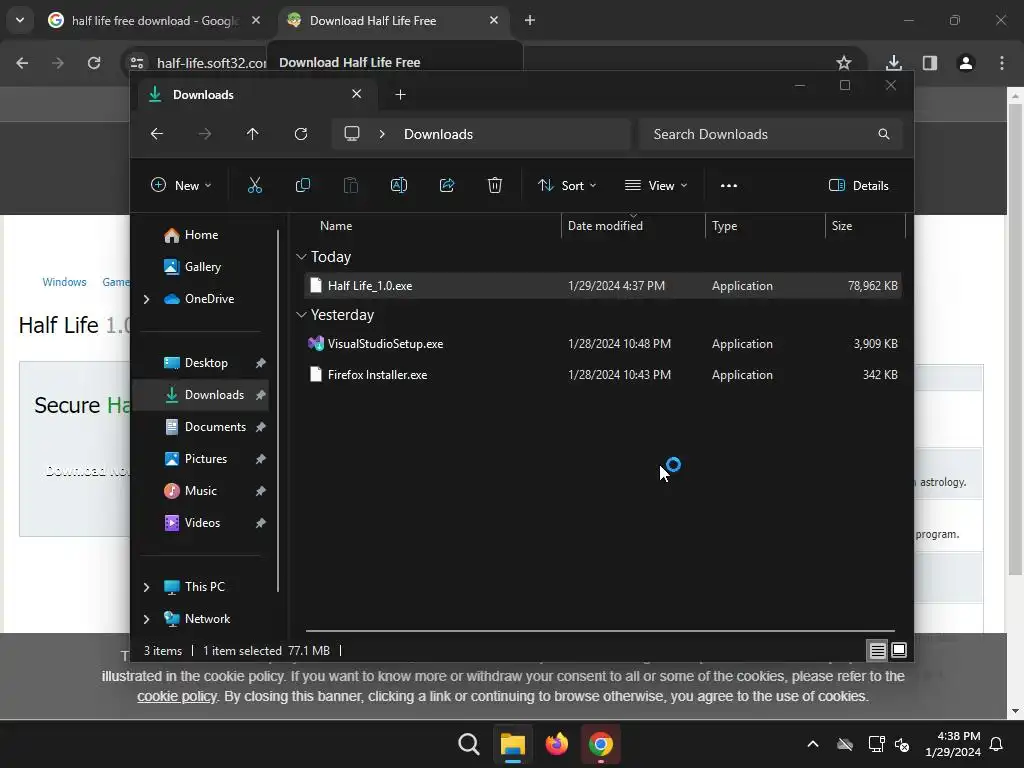Collapse the Yesterday group
The image size is (1024, 768).
(x=301, y=315)
